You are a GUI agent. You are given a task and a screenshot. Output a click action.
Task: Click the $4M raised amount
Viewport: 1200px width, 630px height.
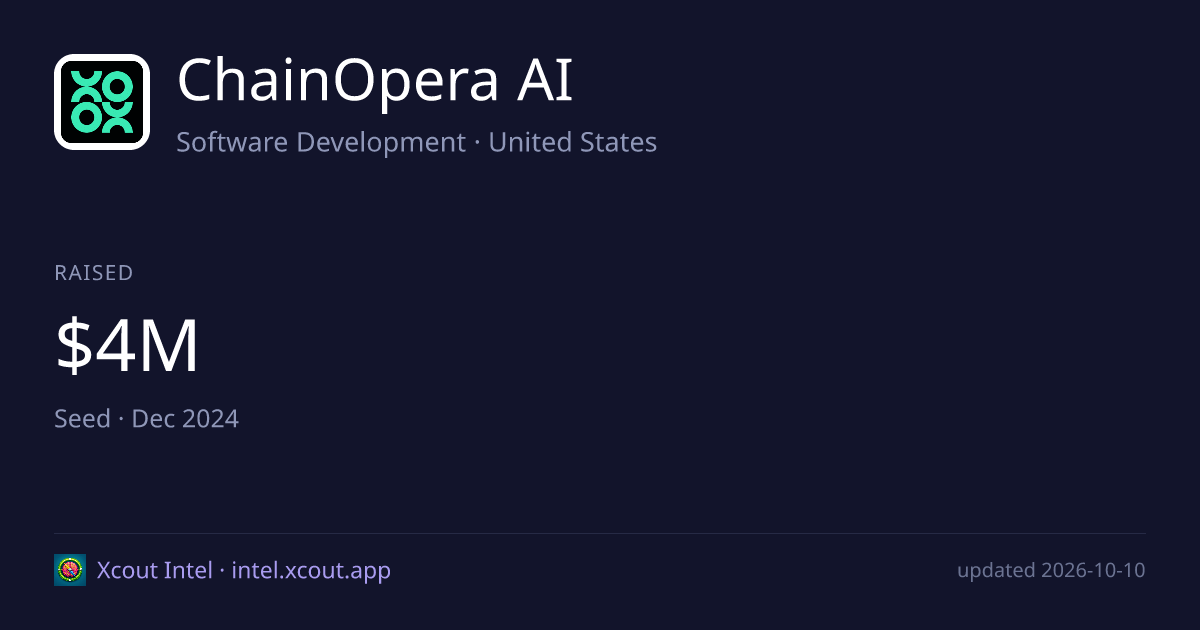pos(127,346)
